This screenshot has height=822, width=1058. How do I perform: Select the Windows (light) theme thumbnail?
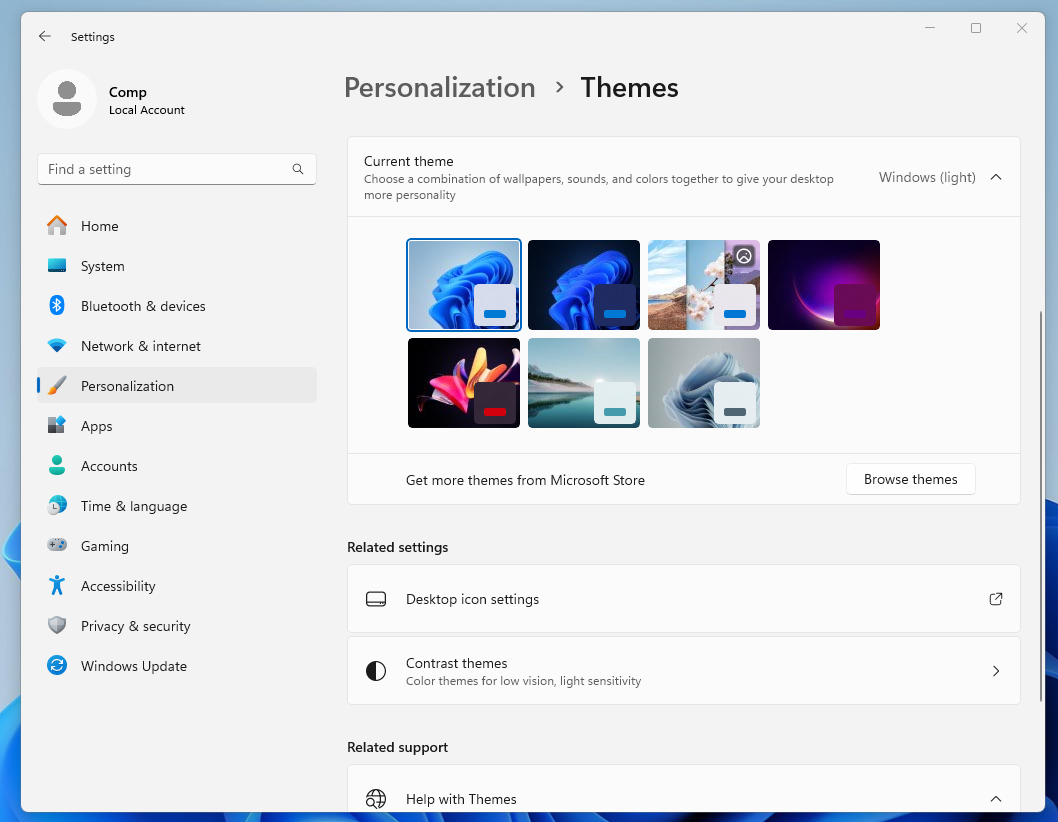coord(464,285)
